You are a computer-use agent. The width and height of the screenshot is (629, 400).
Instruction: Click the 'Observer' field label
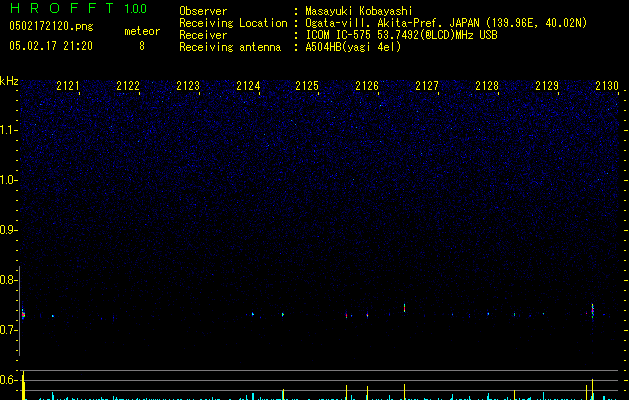[203, 11]
